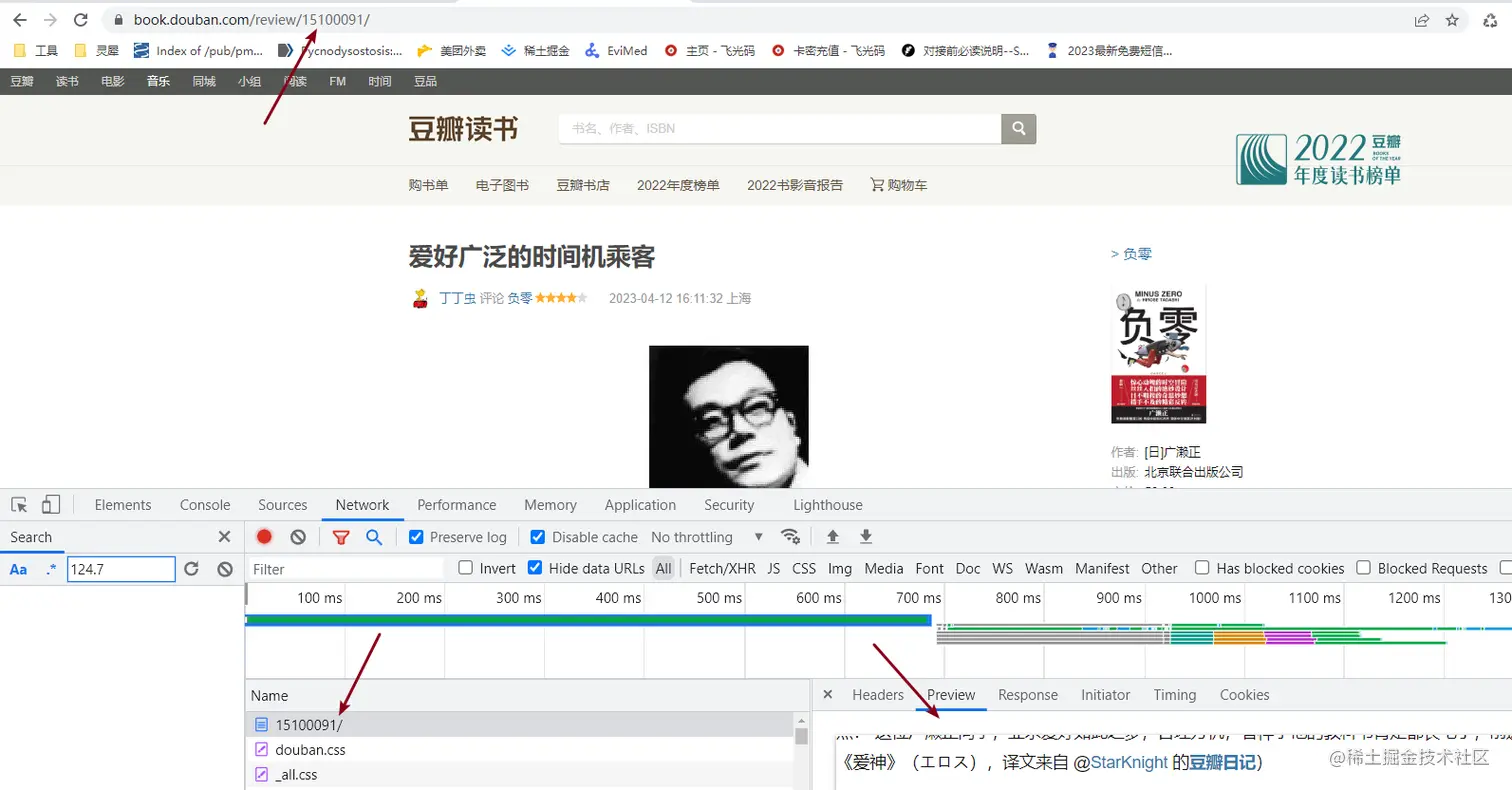Toggle the network filter funnel icon
This screenshot has width=1512, height=790.
[341, 537]
